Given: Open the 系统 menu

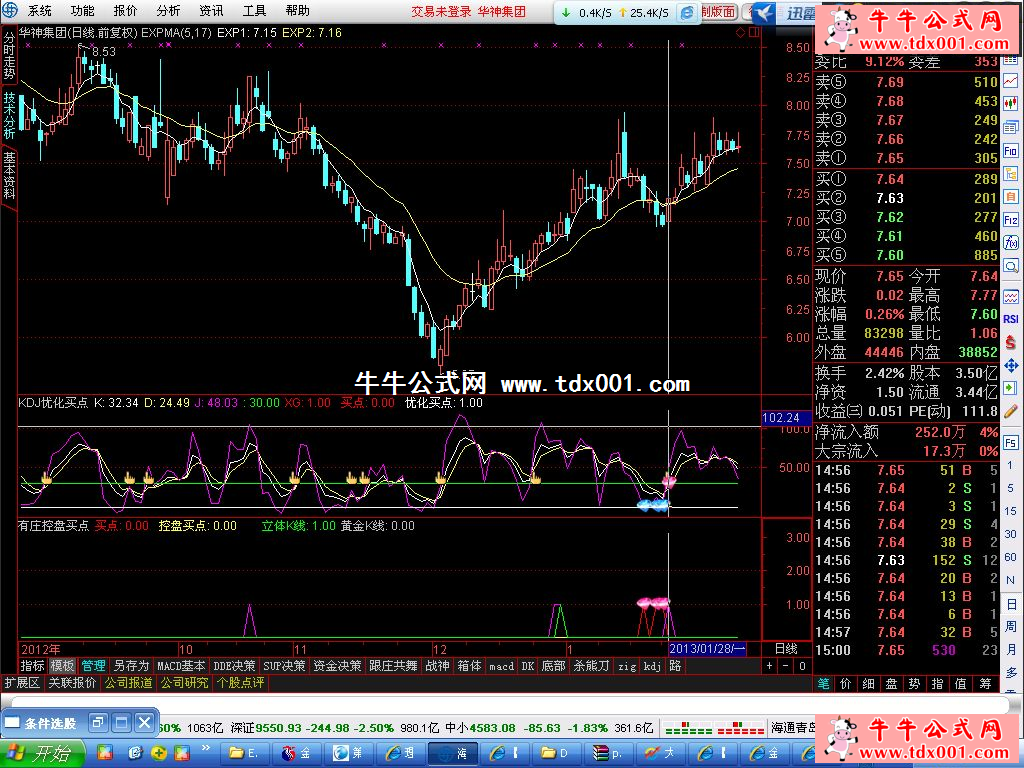Looking at the screenshot, I should tap(39, 11).
